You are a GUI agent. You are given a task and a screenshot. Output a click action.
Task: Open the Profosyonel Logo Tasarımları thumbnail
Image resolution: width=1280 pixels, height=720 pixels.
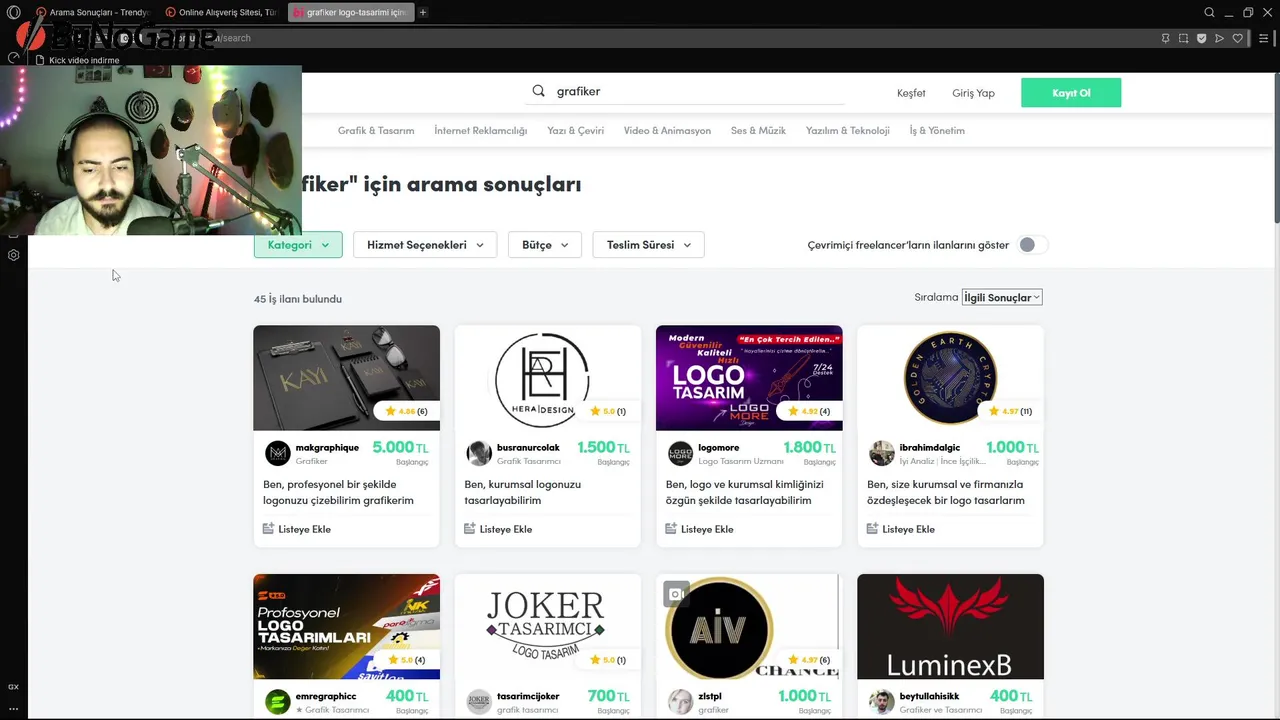point(346,627)
